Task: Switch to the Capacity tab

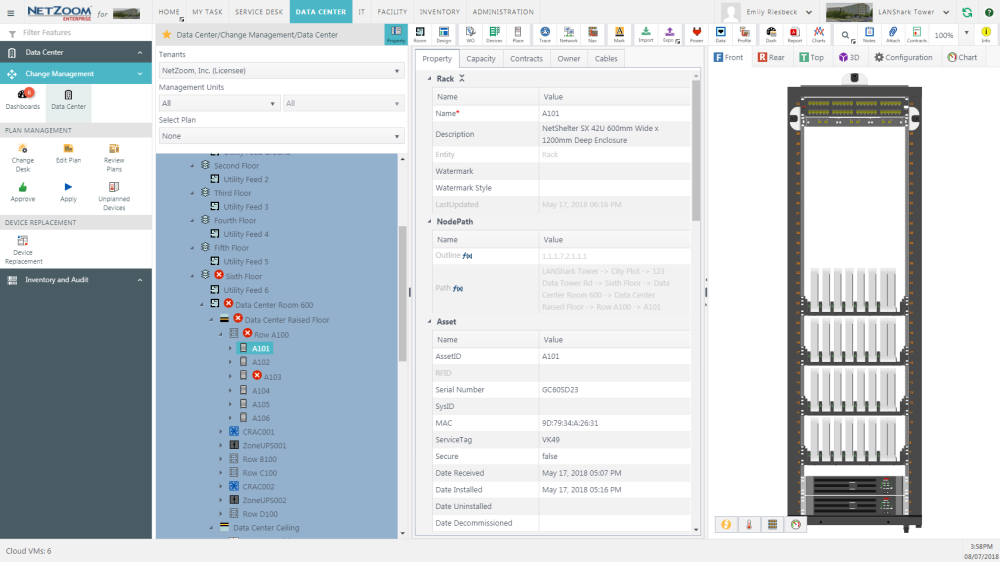Action: (x=481, y=59)
